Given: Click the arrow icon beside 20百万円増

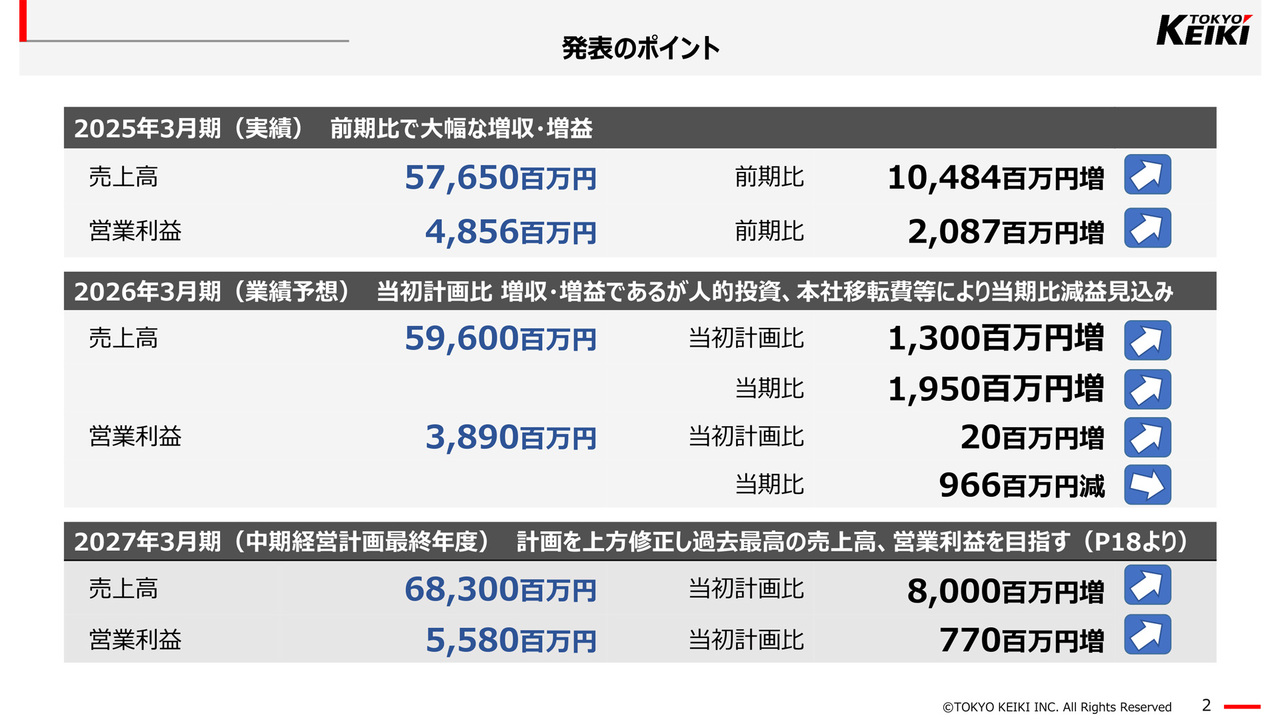Looking at the screenshot, I should 1147,437.
